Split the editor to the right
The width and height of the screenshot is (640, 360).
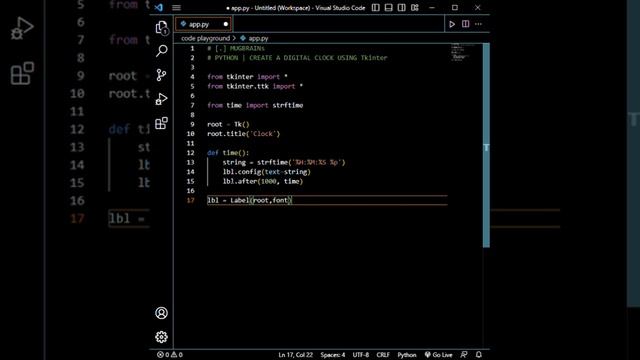[465, 24]
